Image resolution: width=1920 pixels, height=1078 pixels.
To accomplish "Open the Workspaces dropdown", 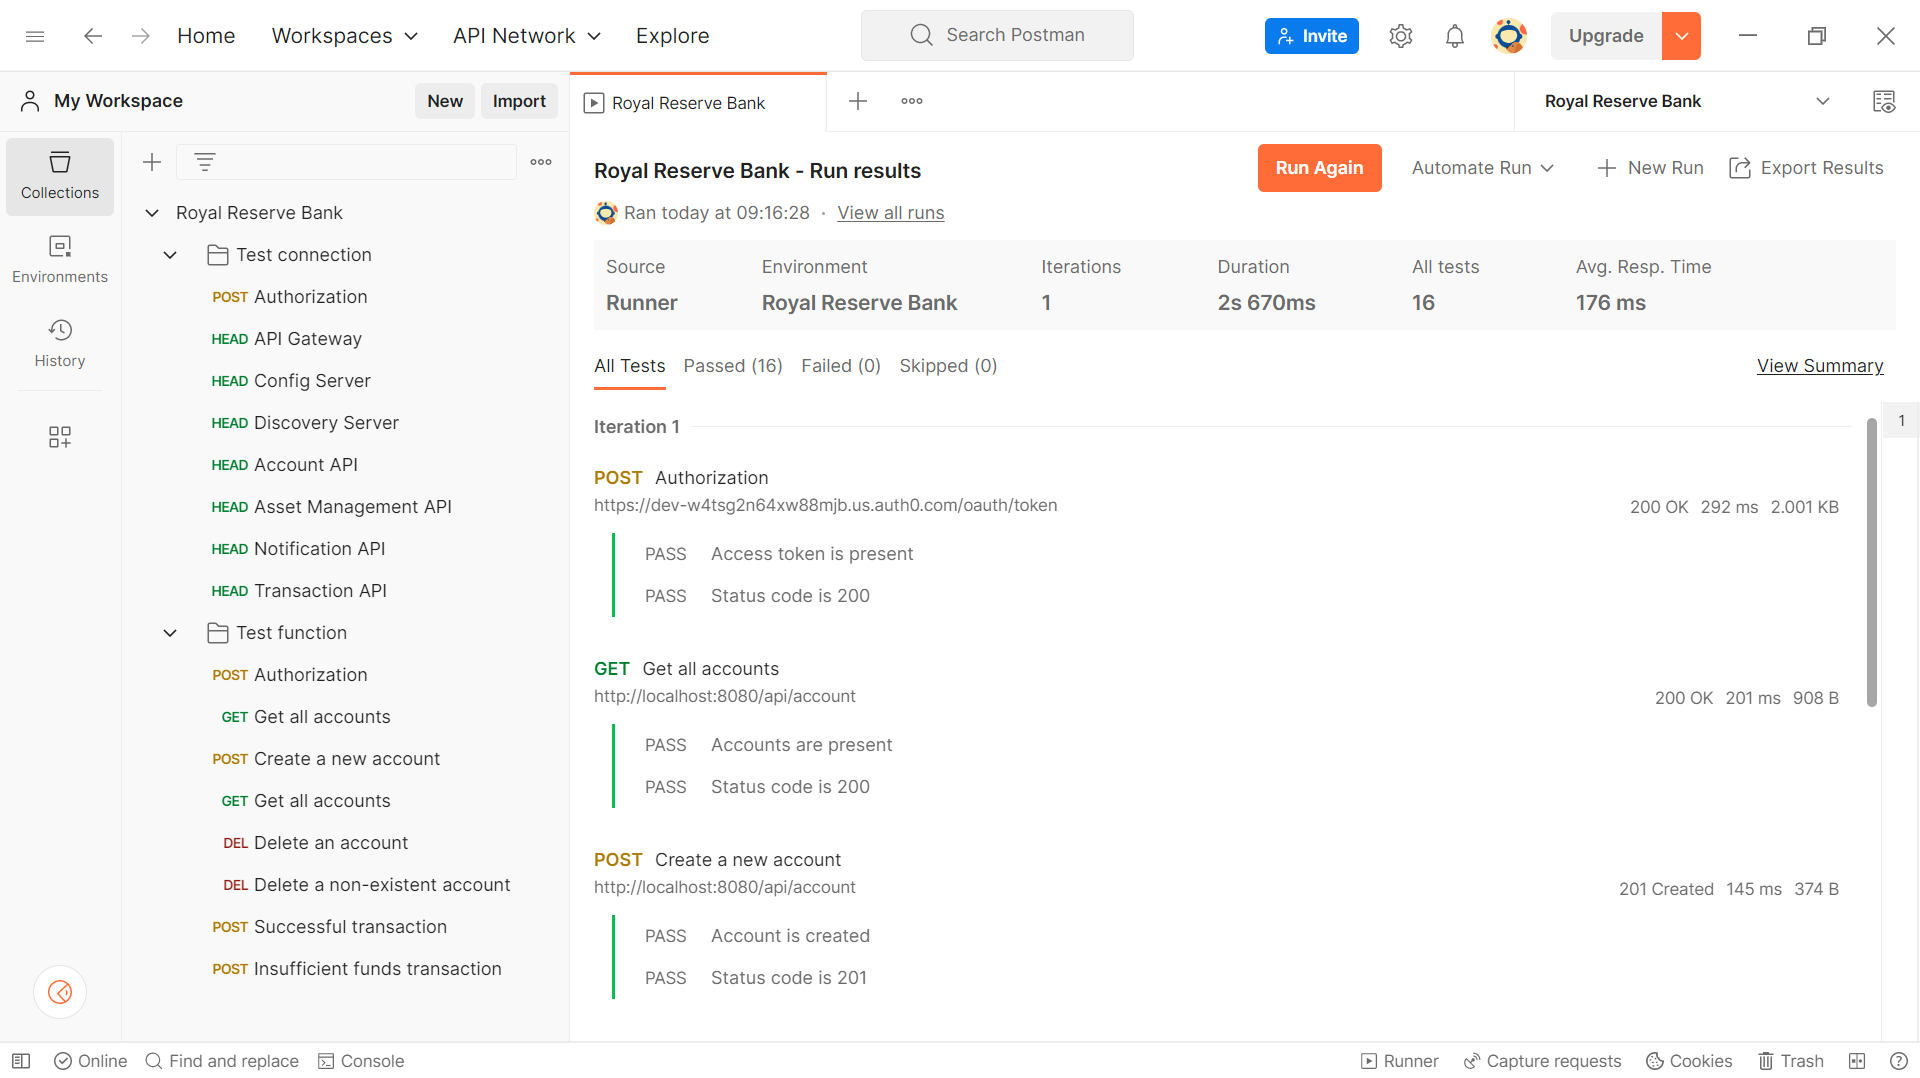I will point(345,36).
